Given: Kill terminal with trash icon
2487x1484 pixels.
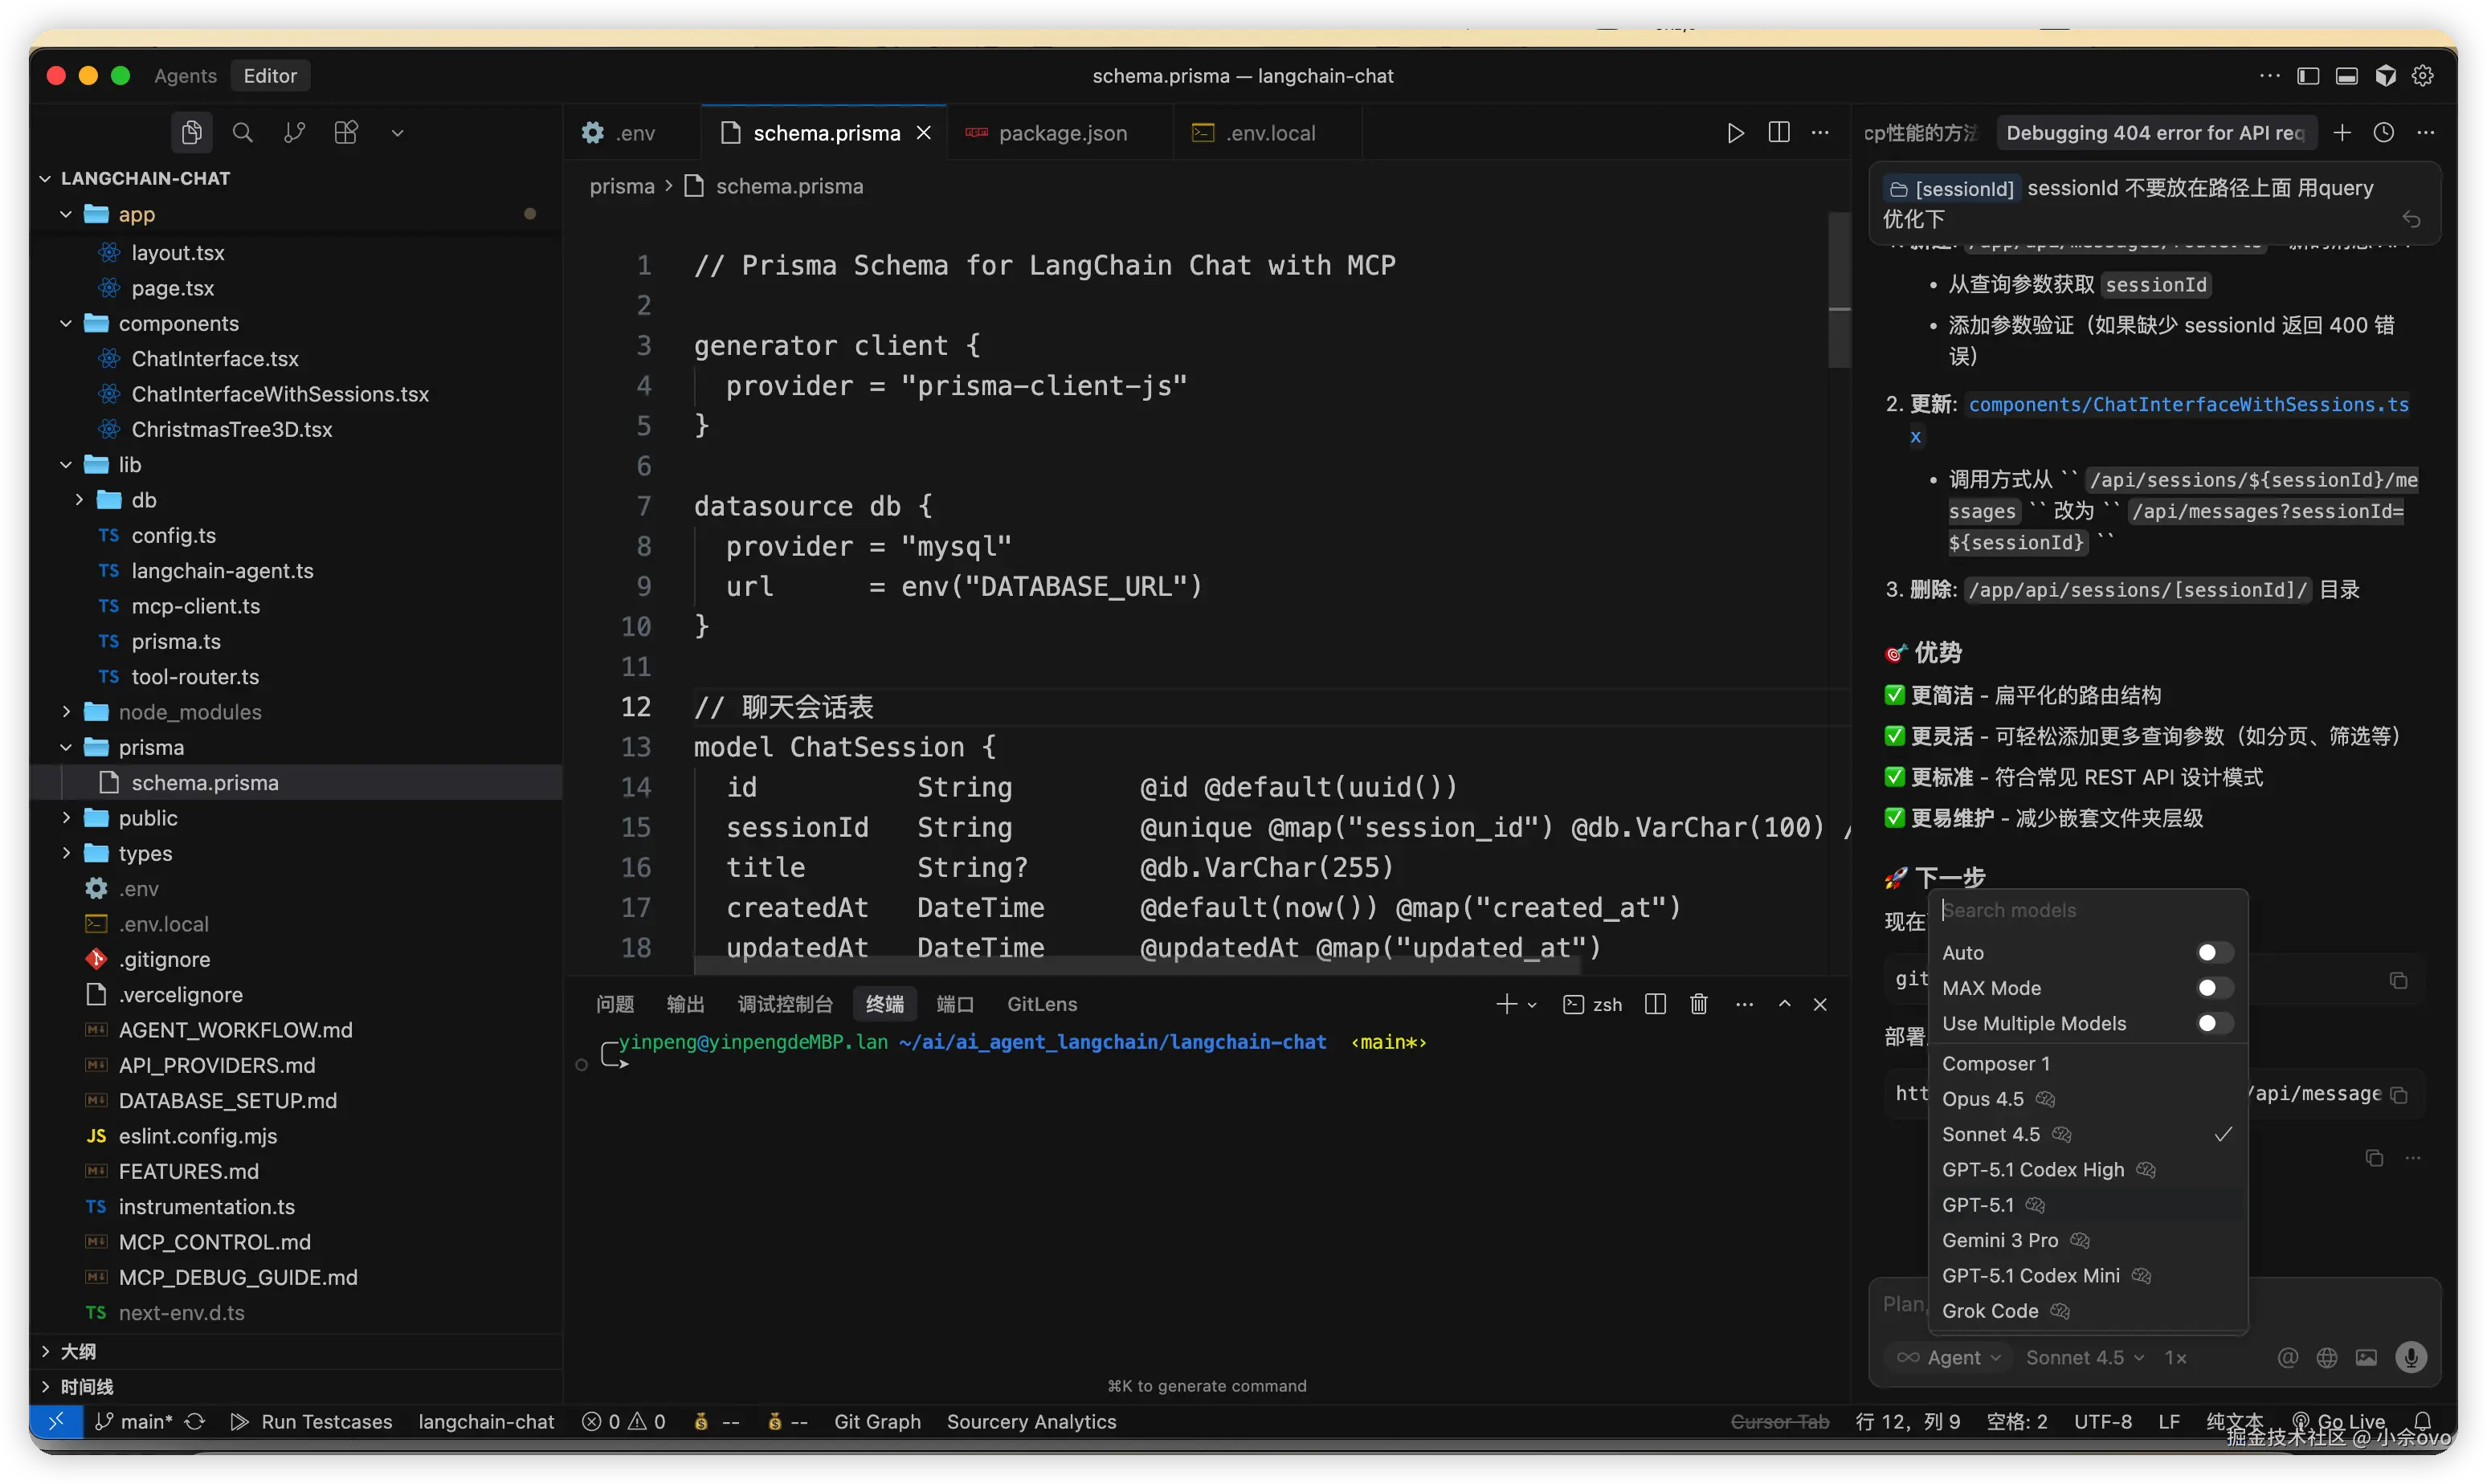Looking at the screenshot, I should 1698,1004.
